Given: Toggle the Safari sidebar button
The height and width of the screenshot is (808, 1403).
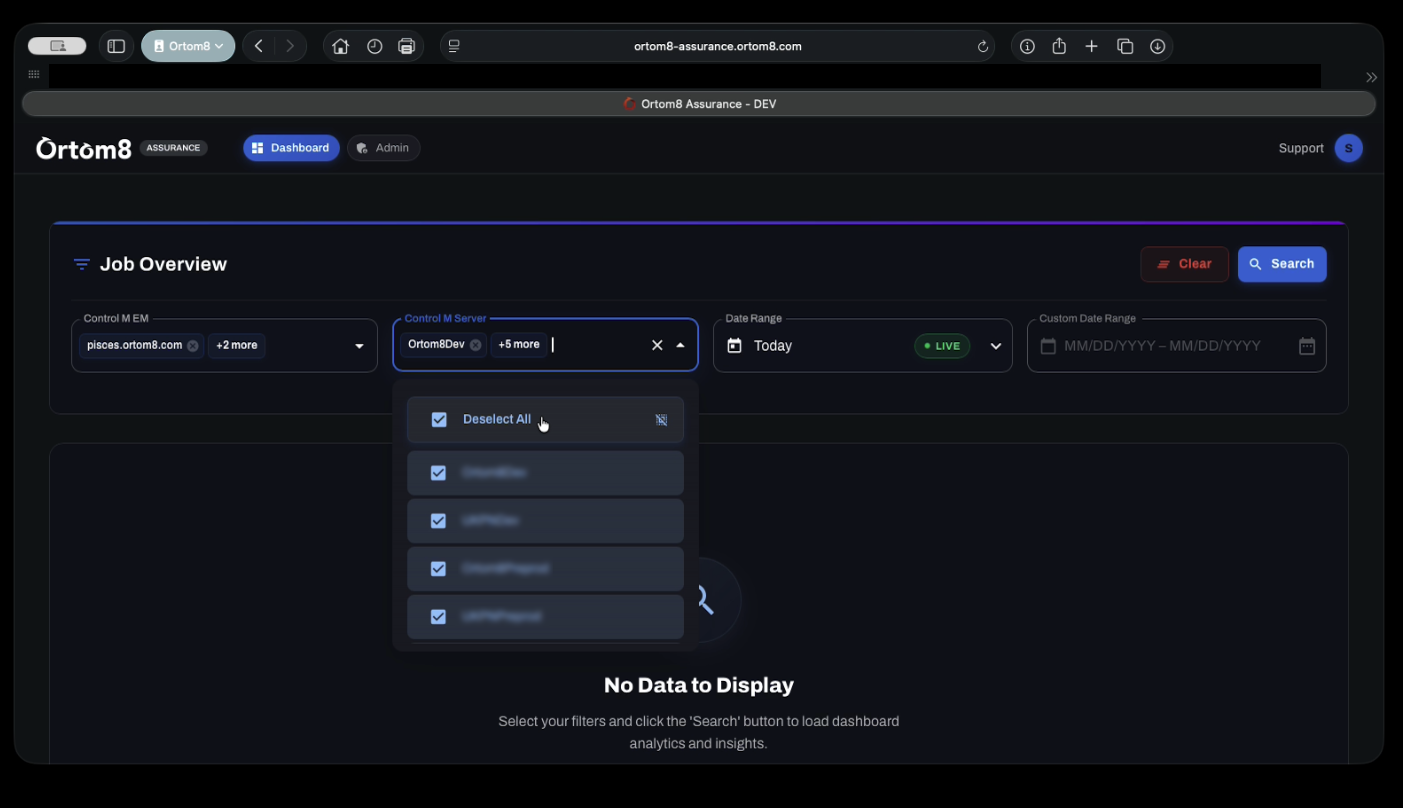Looking at the screenshot, I should [116, 46].
